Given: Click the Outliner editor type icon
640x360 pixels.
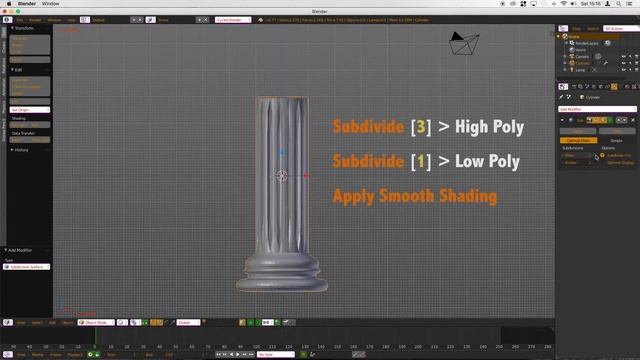Looking at the screenshot, I should 563,28.
